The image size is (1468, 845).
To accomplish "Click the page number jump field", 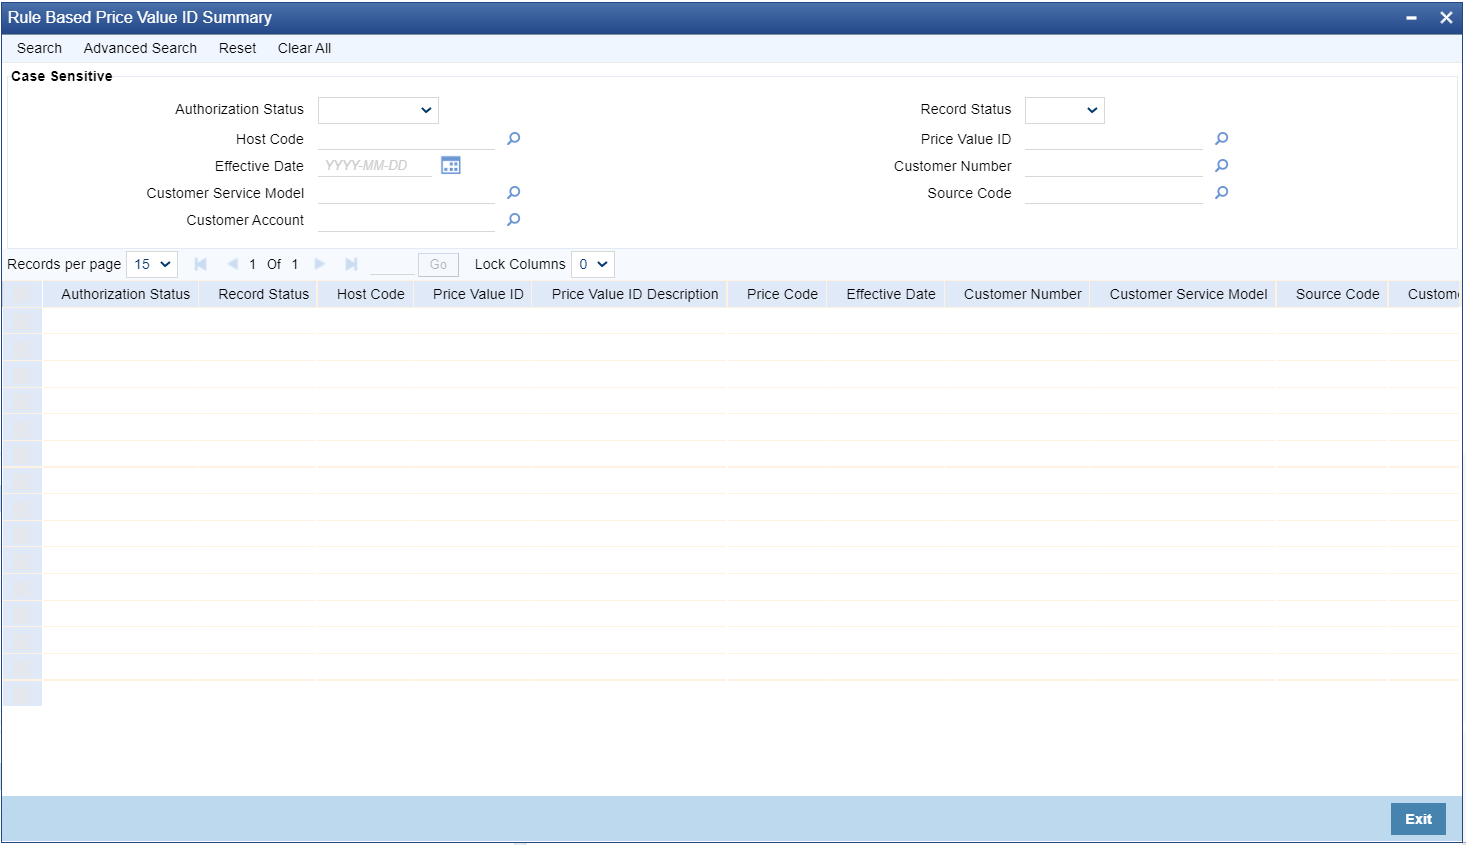I will pos(391,264).
